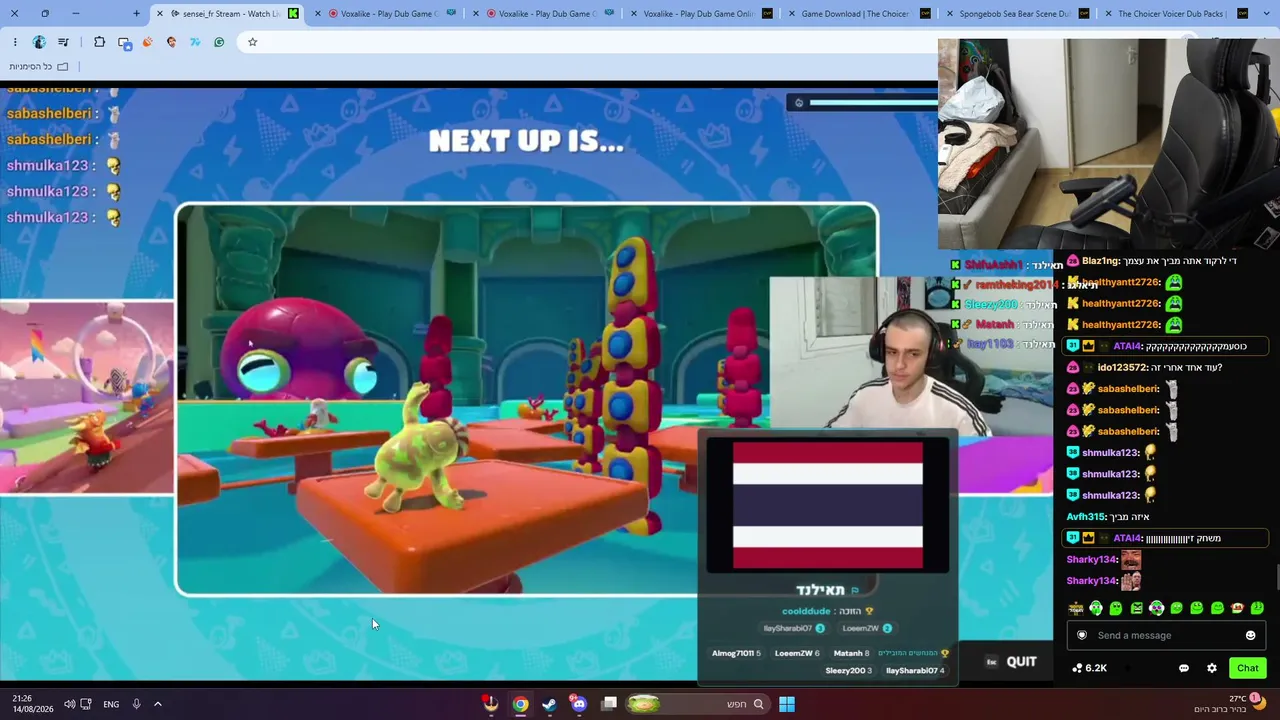Expand the tab search chevron
This screenshot has width=1280, height=720.
[x=1268, y=14]
